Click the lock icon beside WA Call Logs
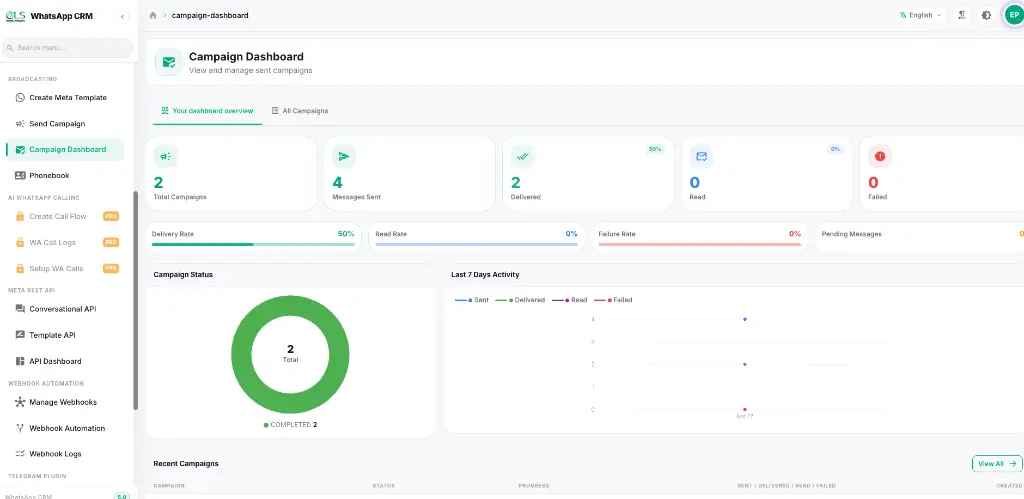The image size is (1024, 499). (20, 242)
